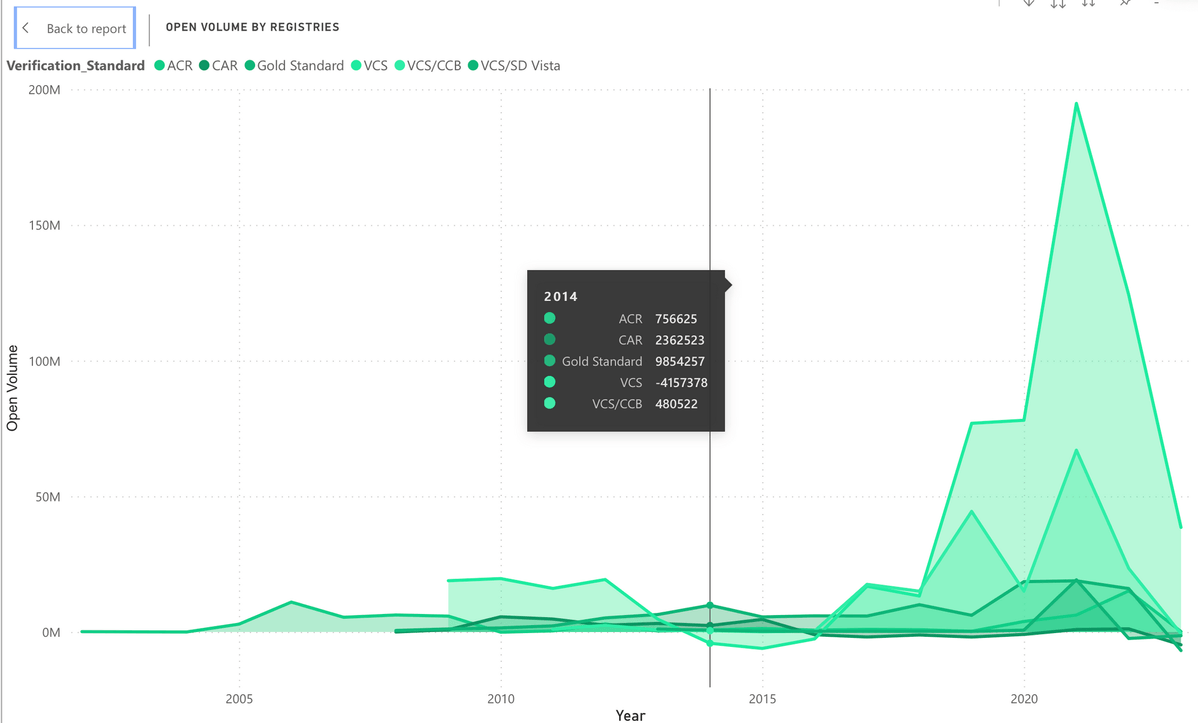Viewport: 1198px width, 723px height.
Task: Click the 2014 tooltip header
Action: point(561,297)
